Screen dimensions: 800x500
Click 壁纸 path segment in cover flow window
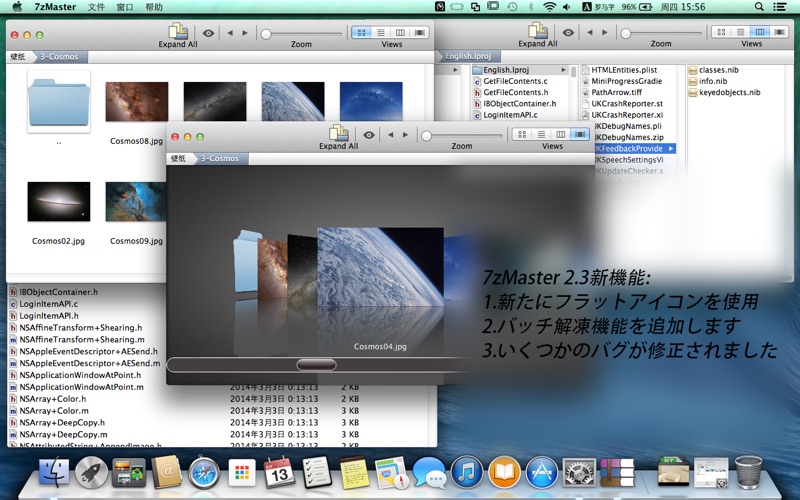[x=179, y=159]
